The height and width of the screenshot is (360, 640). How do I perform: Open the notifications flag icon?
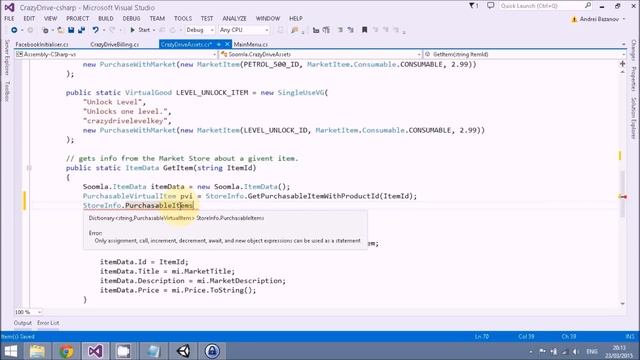[x=473, y=6]
